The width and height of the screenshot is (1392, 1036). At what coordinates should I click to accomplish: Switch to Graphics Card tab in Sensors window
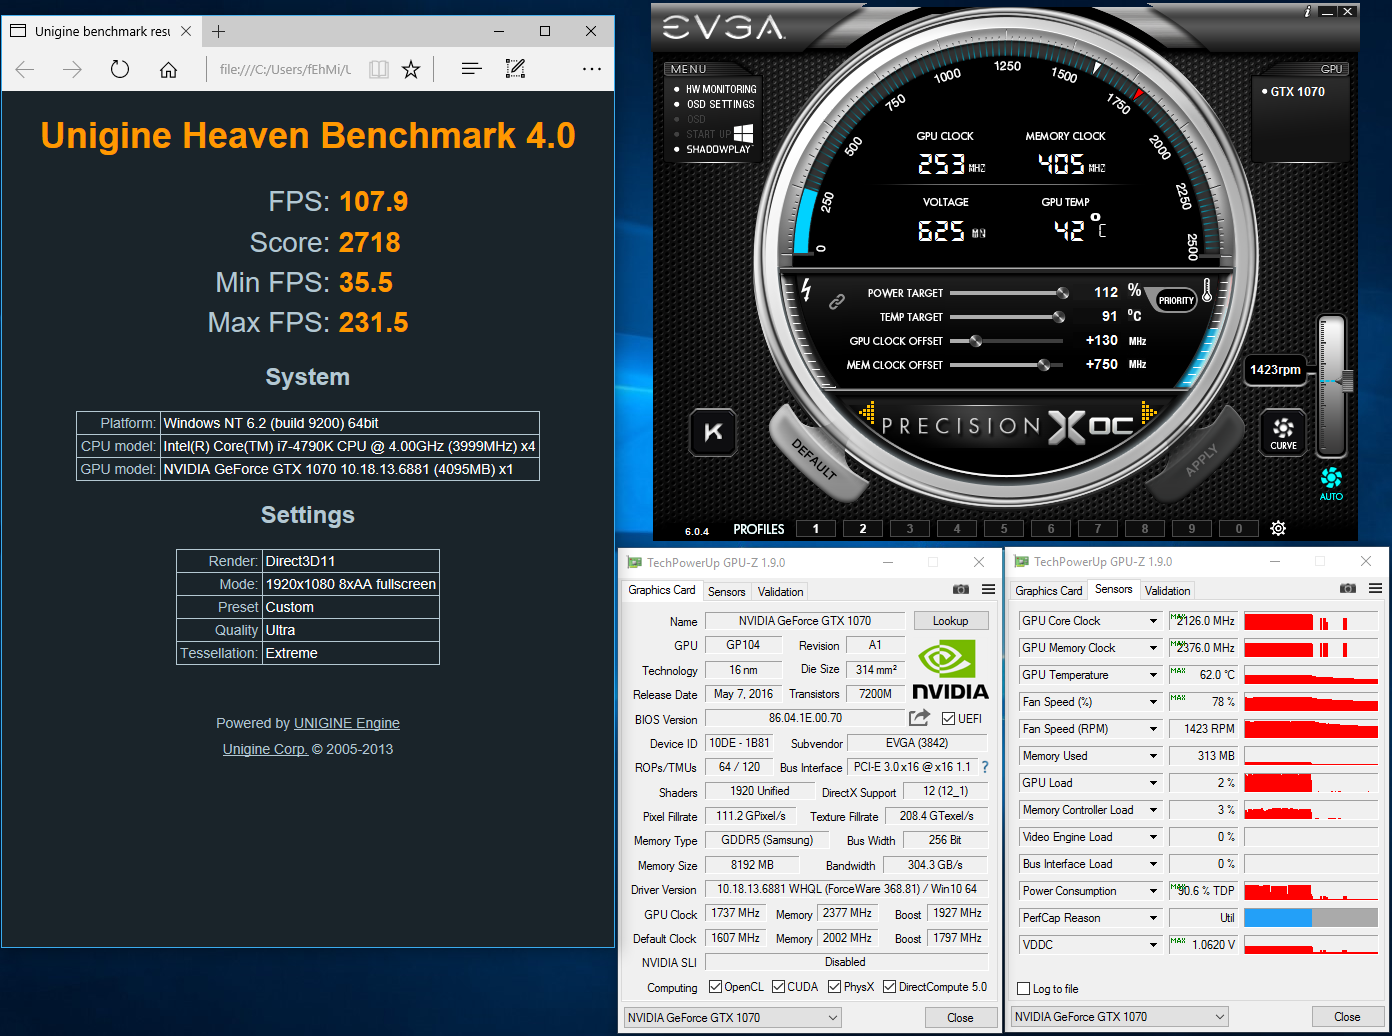(1049, 590)
